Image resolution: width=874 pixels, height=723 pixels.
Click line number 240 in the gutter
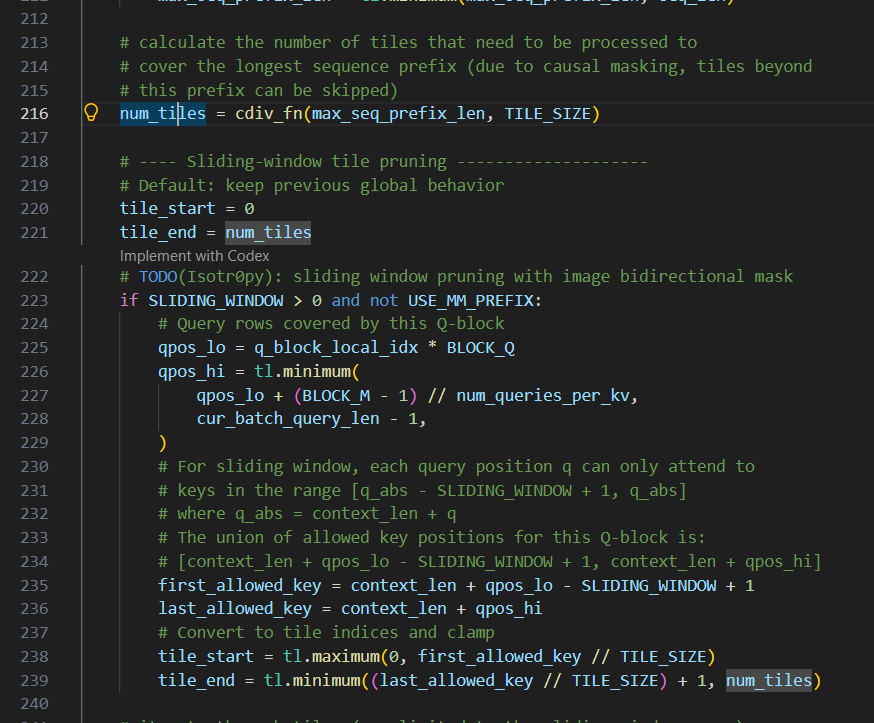(x=35, y=704)
